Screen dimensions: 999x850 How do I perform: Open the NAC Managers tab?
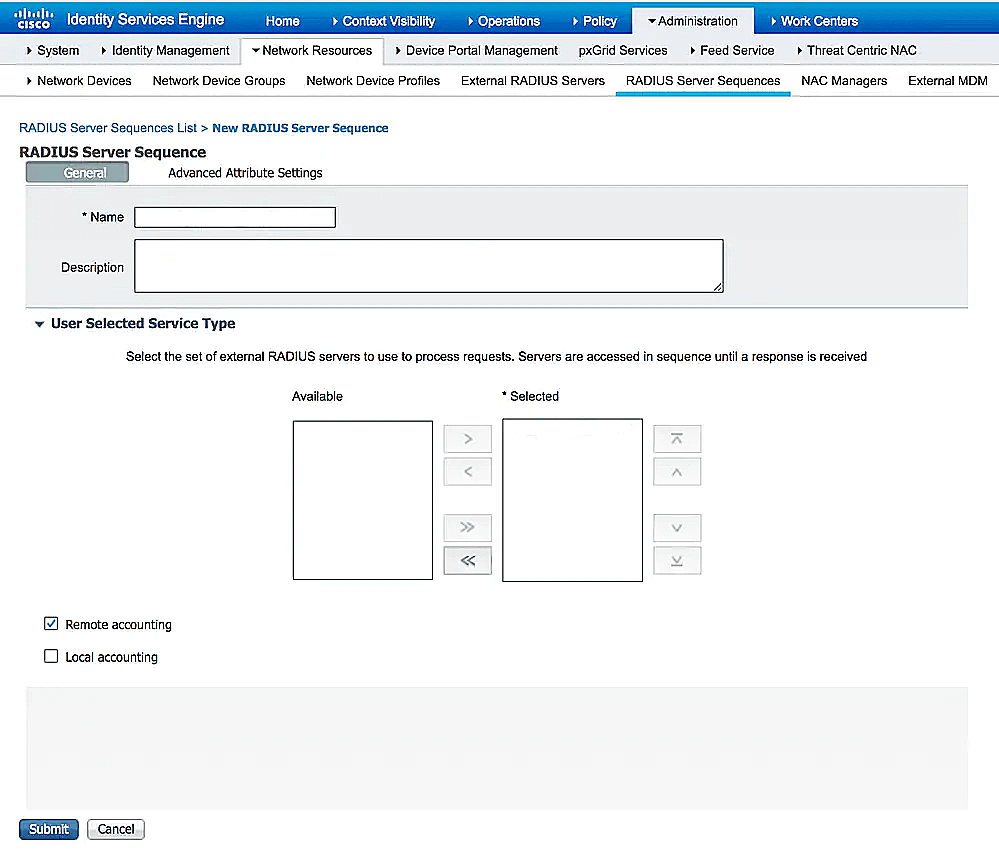click(x=844, y=81)
